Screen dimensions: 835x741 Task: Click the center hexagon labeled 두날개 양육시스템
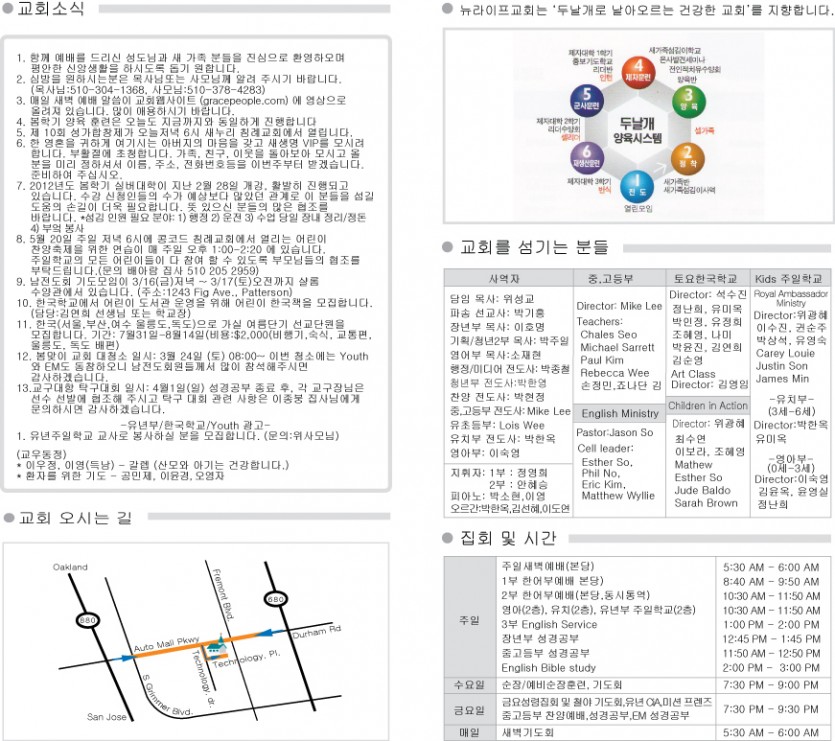[x=637, y=130]
